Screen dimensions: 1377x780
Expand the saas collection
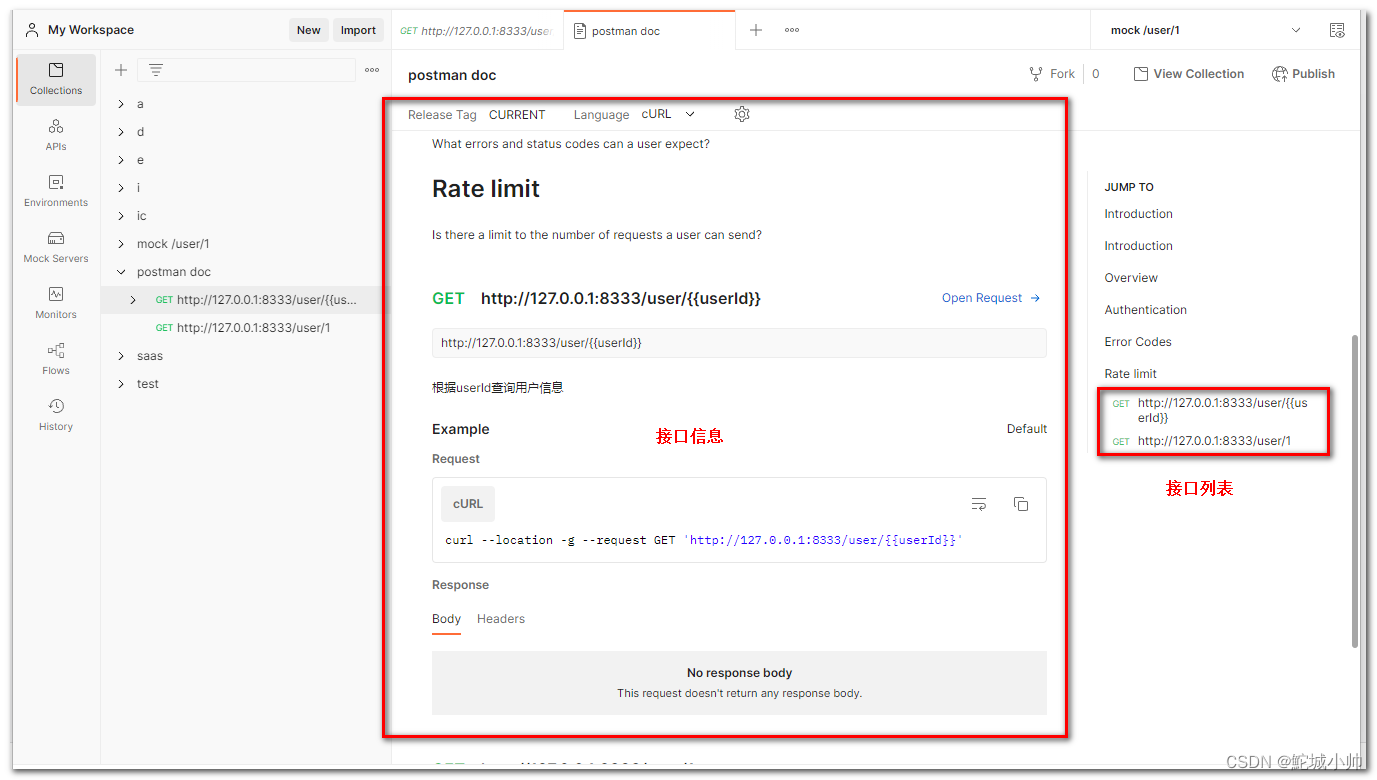(x=121, y=356)
